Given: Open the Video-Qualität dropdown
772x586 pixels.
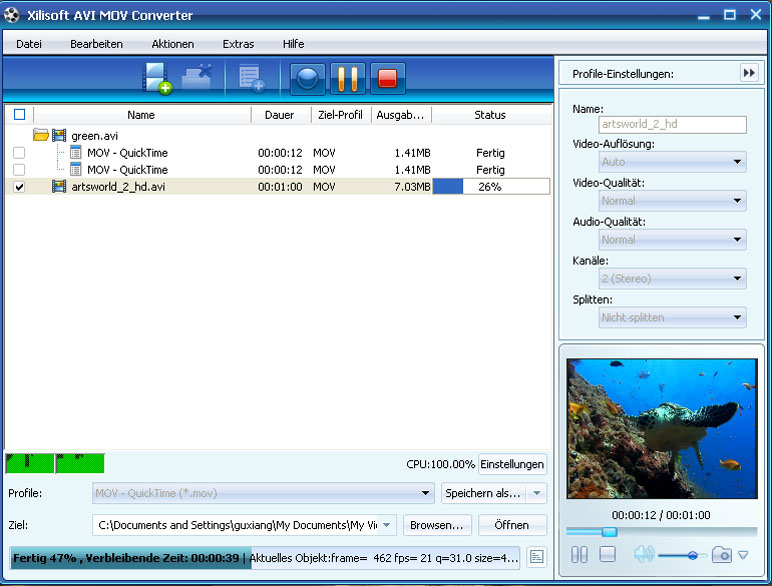Looking at the screenshot, I should 672,201.
